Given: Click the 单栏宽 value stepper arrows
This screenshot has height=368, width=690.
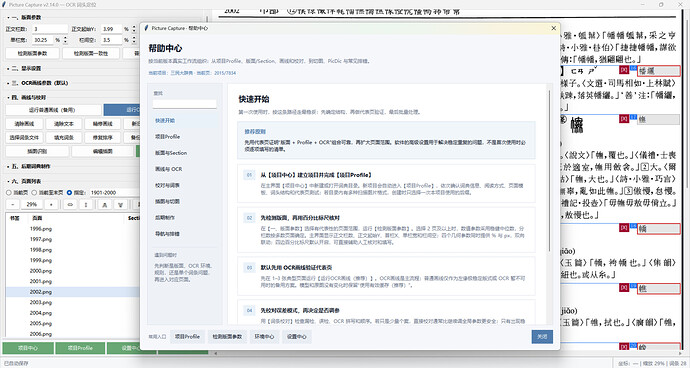Looking at the screenshot, I should pos(66,40).
